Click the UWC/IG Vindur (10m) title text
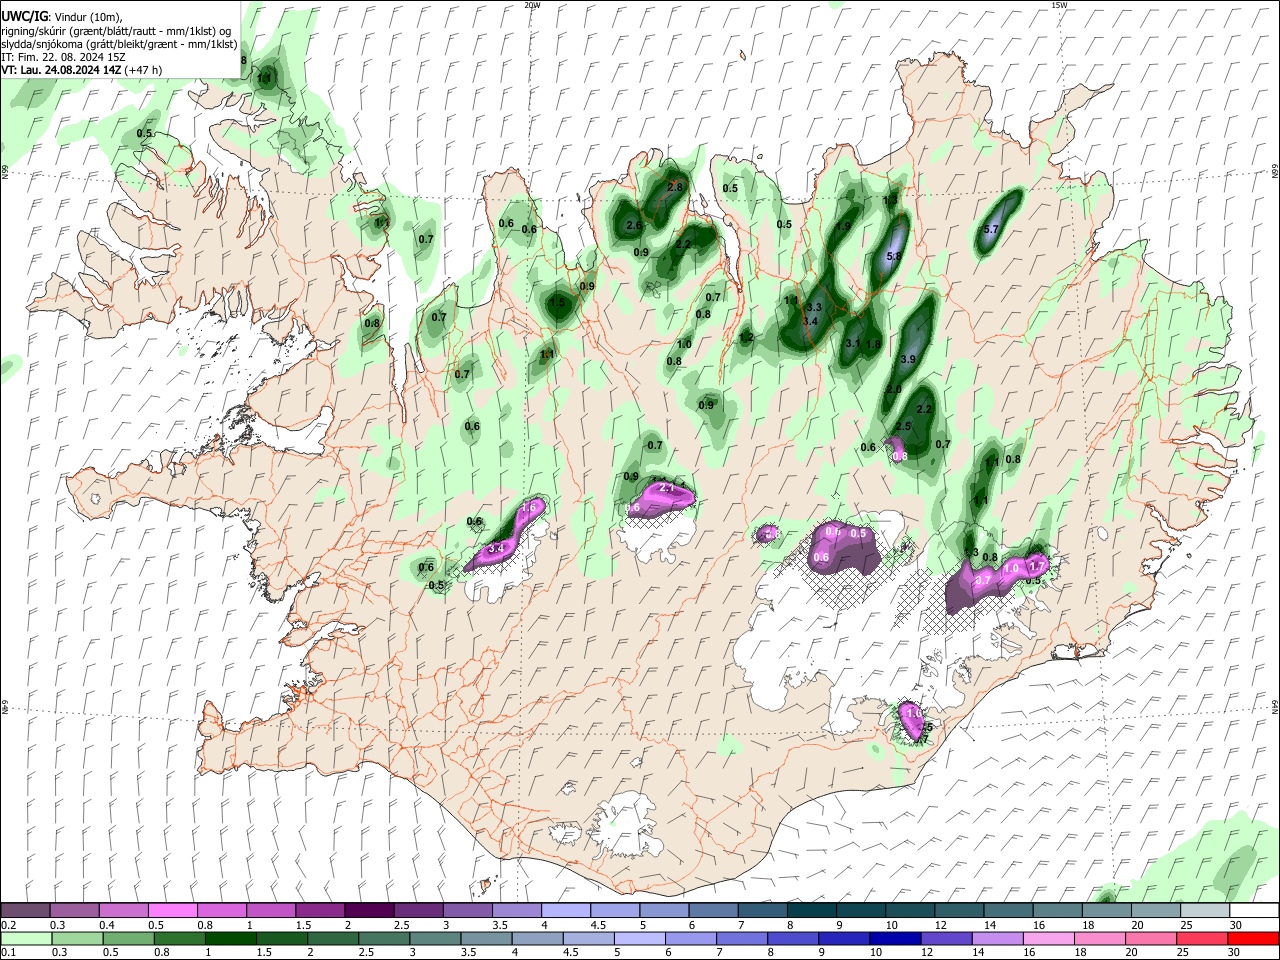This screenshot has width=1280, height=960. 61,17
